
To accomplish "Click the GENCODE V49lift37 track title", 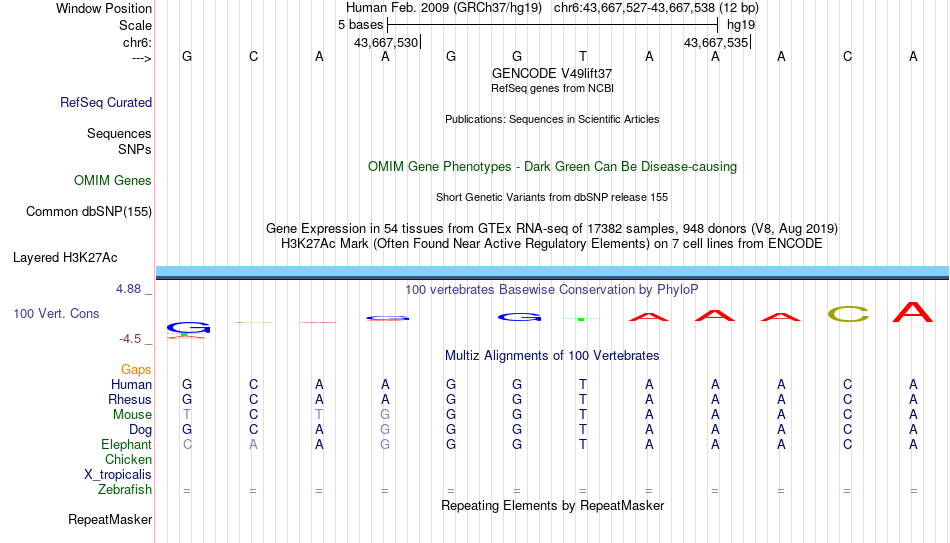I will 552,73.
